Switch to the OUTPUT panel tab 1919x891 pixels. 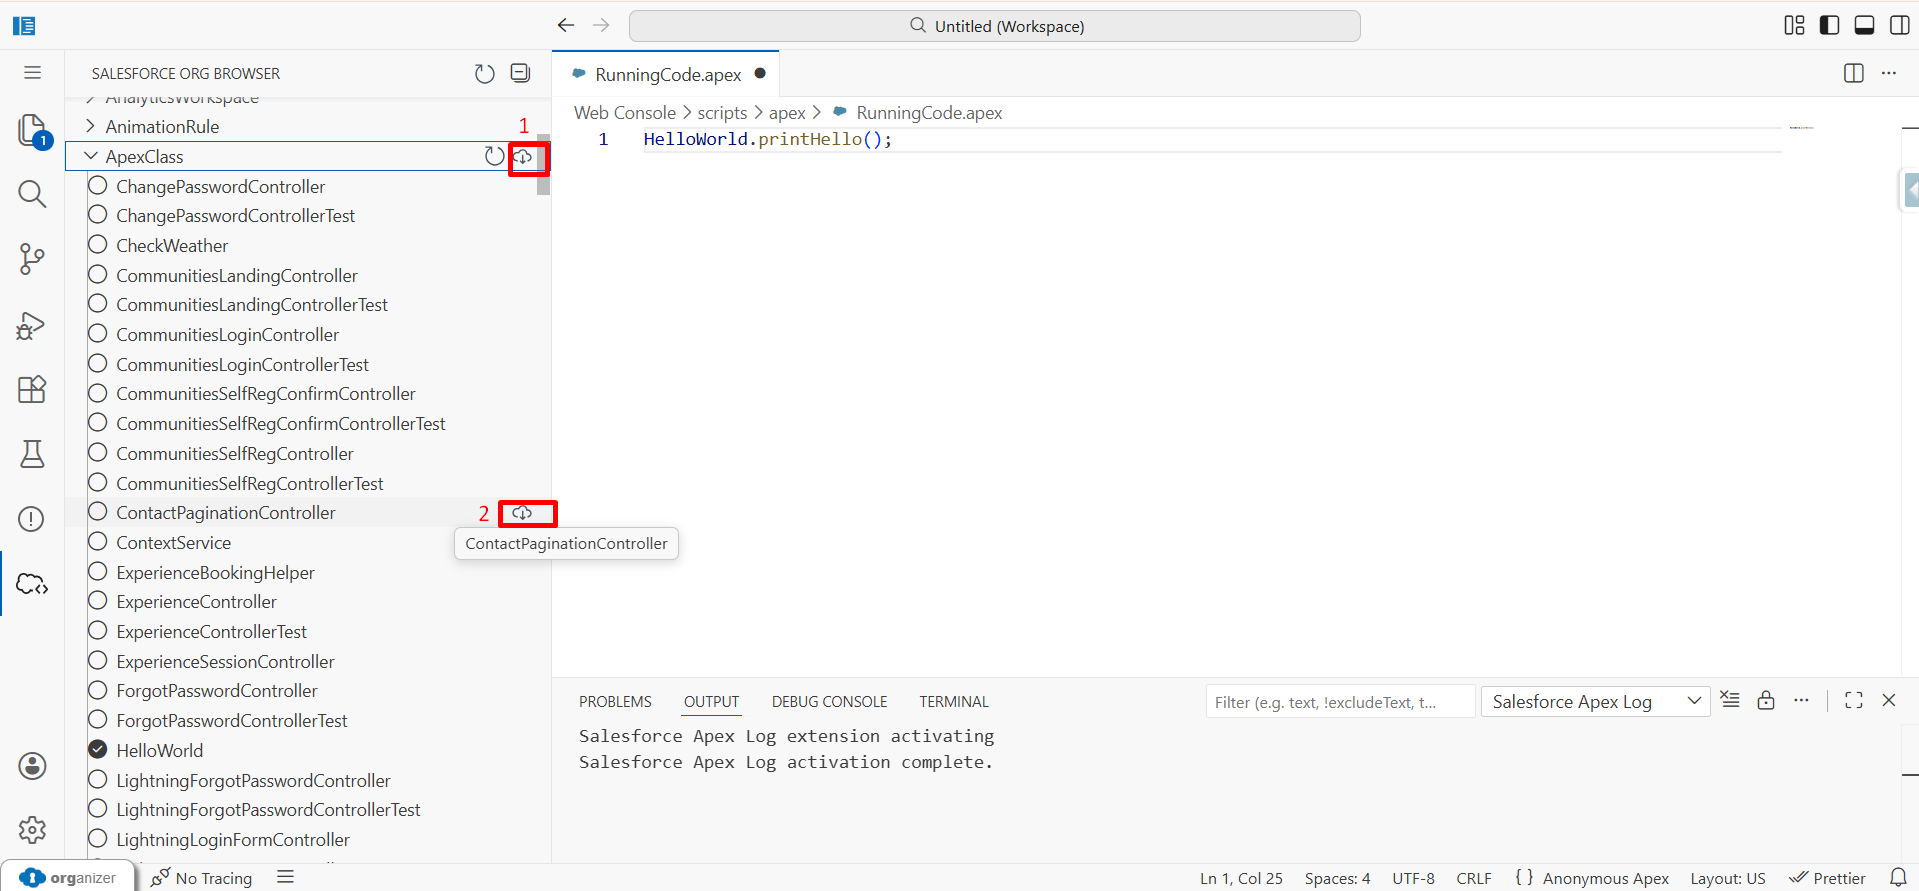point(712,702)
